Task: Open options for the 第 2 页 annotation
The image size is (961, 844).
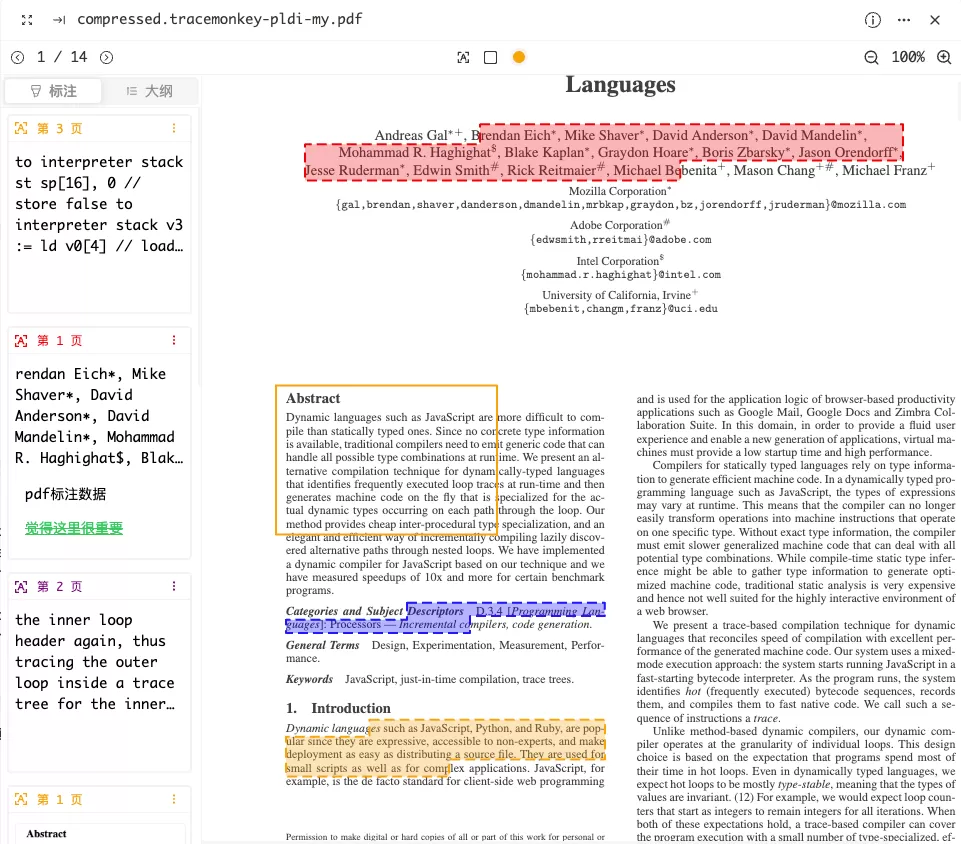Action: pyautogui.click(x=174, y=587)
